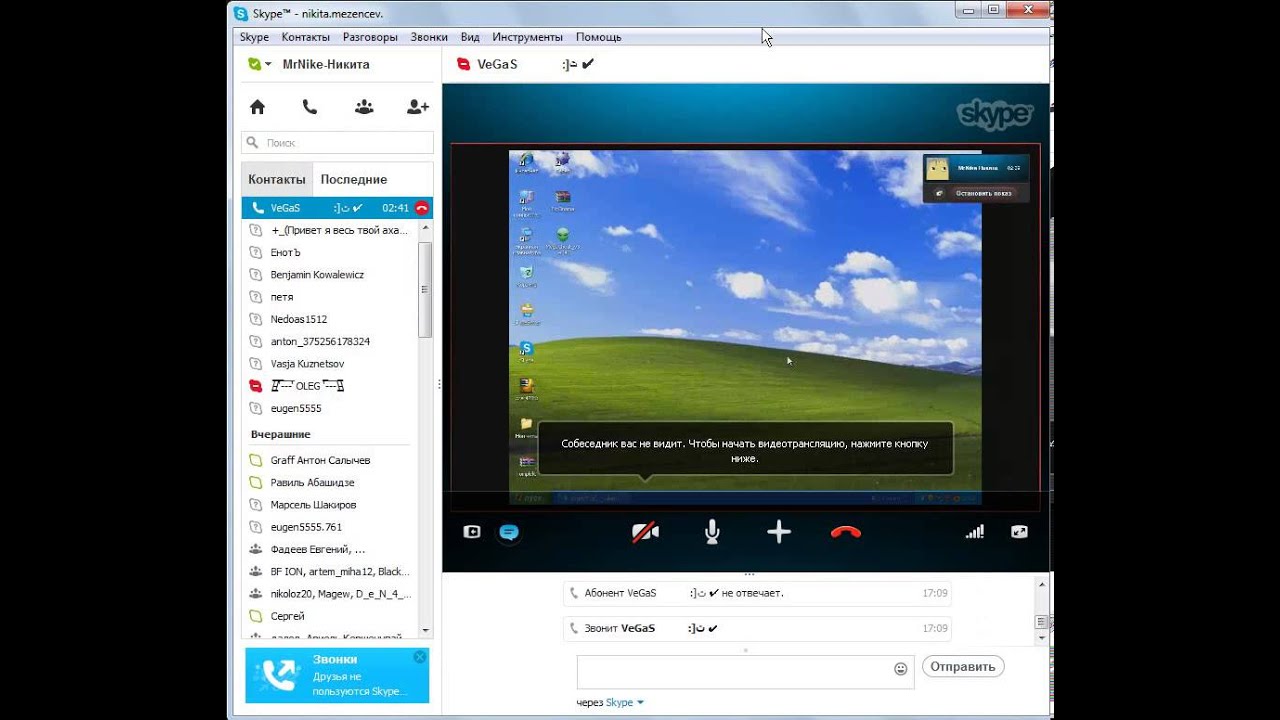Open the Вид menu
Viewport: 1280px width, 720px height.
[470, 37]
